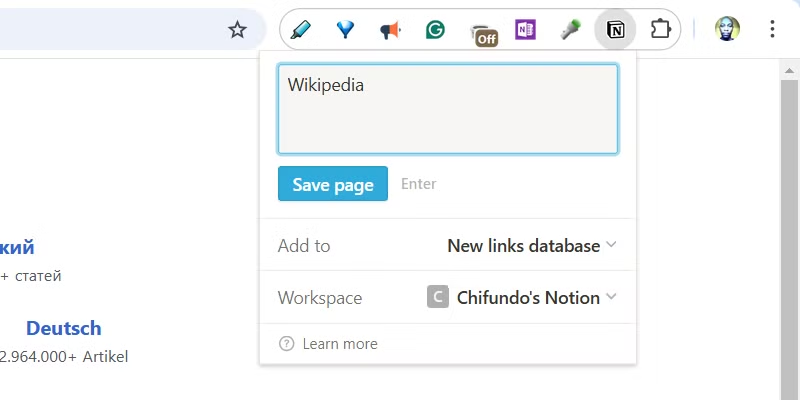Bookmark this page with the star icon
The width and height of the screenshot is (800, 400).
tap(237, 30)
